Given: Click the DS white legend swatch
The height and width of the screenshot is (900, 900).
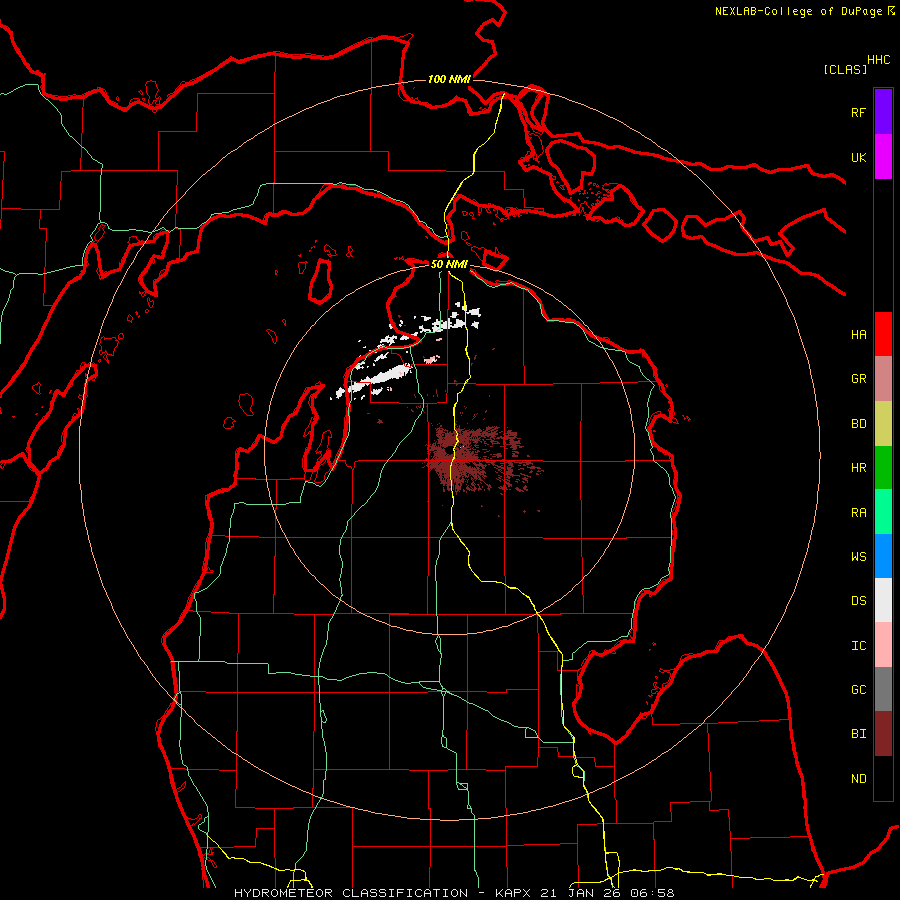Looking at the screenshot, I should (883, 600).
